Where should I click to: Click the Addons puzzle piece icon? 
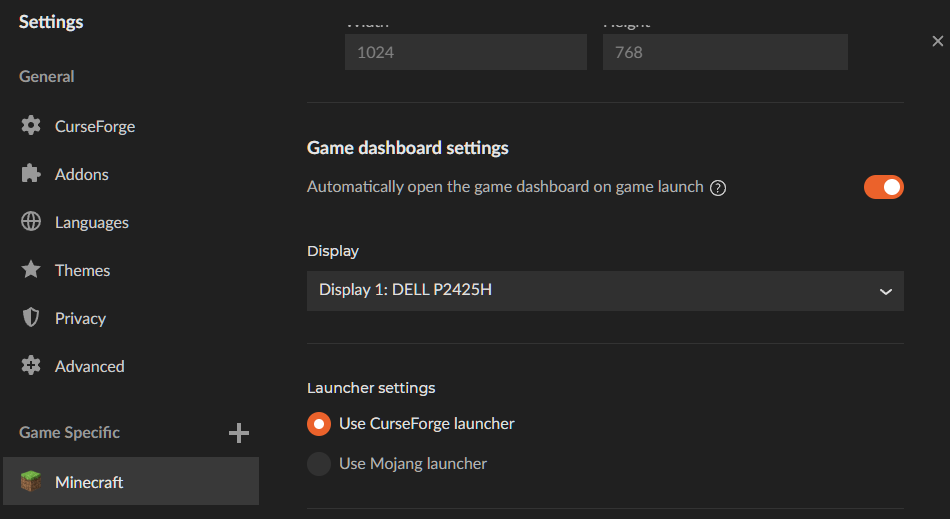[x=31, y=174]
